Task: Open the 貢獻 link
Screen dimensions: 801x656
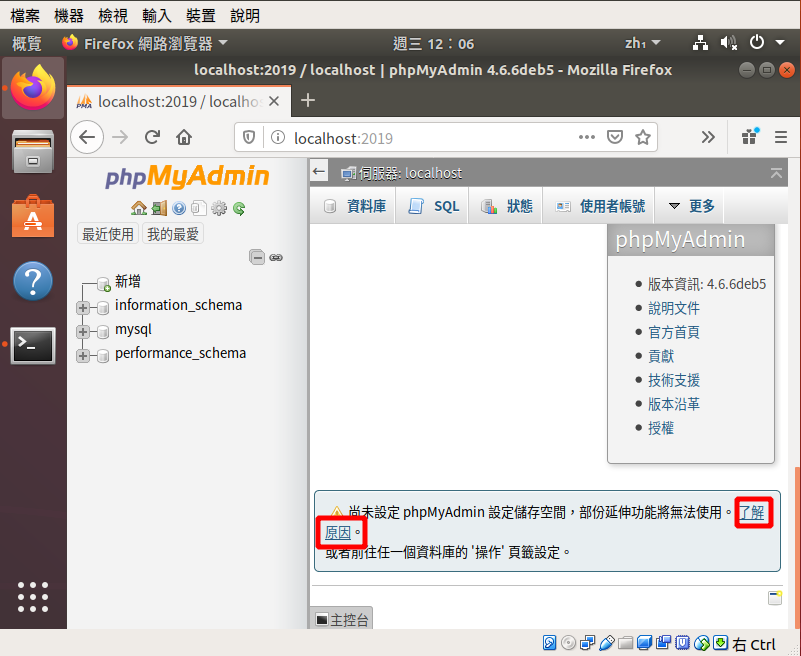Action: pyautogui.click(x=661, y=356)
